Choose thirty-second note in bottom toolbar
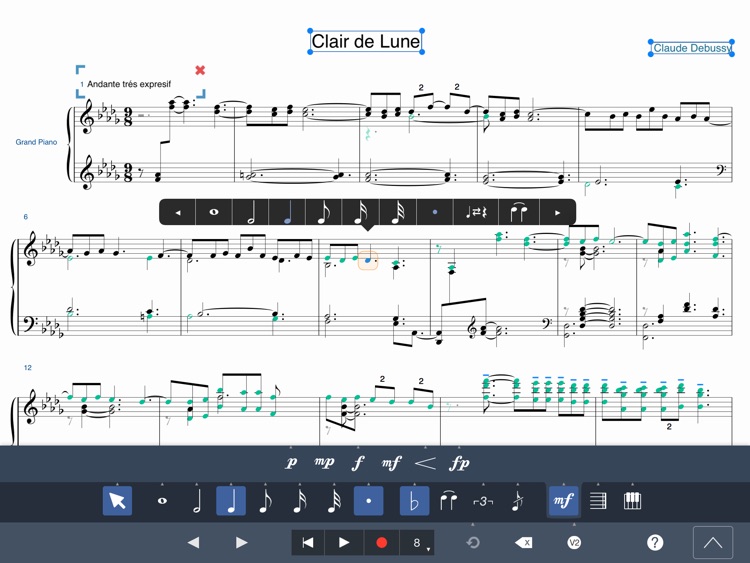This screenshot has height=563, width=750. [x=334, y=501]
